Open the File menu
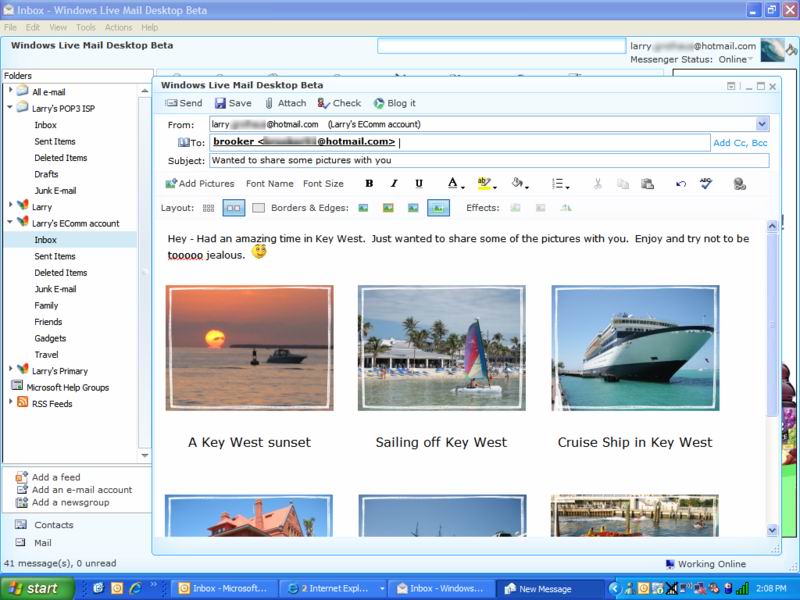The width and height of the screenshot is (800, 600). (x=10, y=28)
